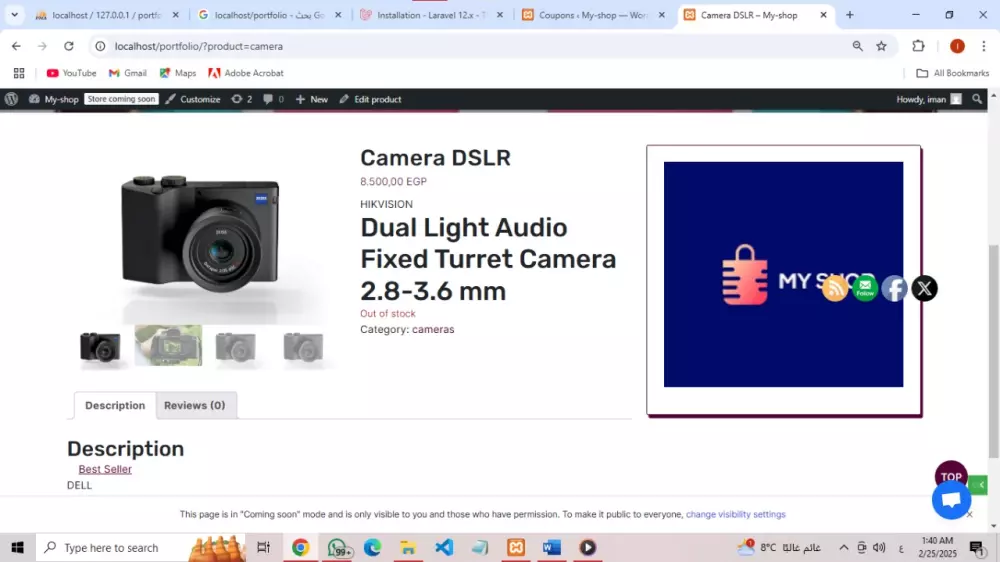Open the cameras category link
This screenshot has width=1000, height=562.
point(433,329)
